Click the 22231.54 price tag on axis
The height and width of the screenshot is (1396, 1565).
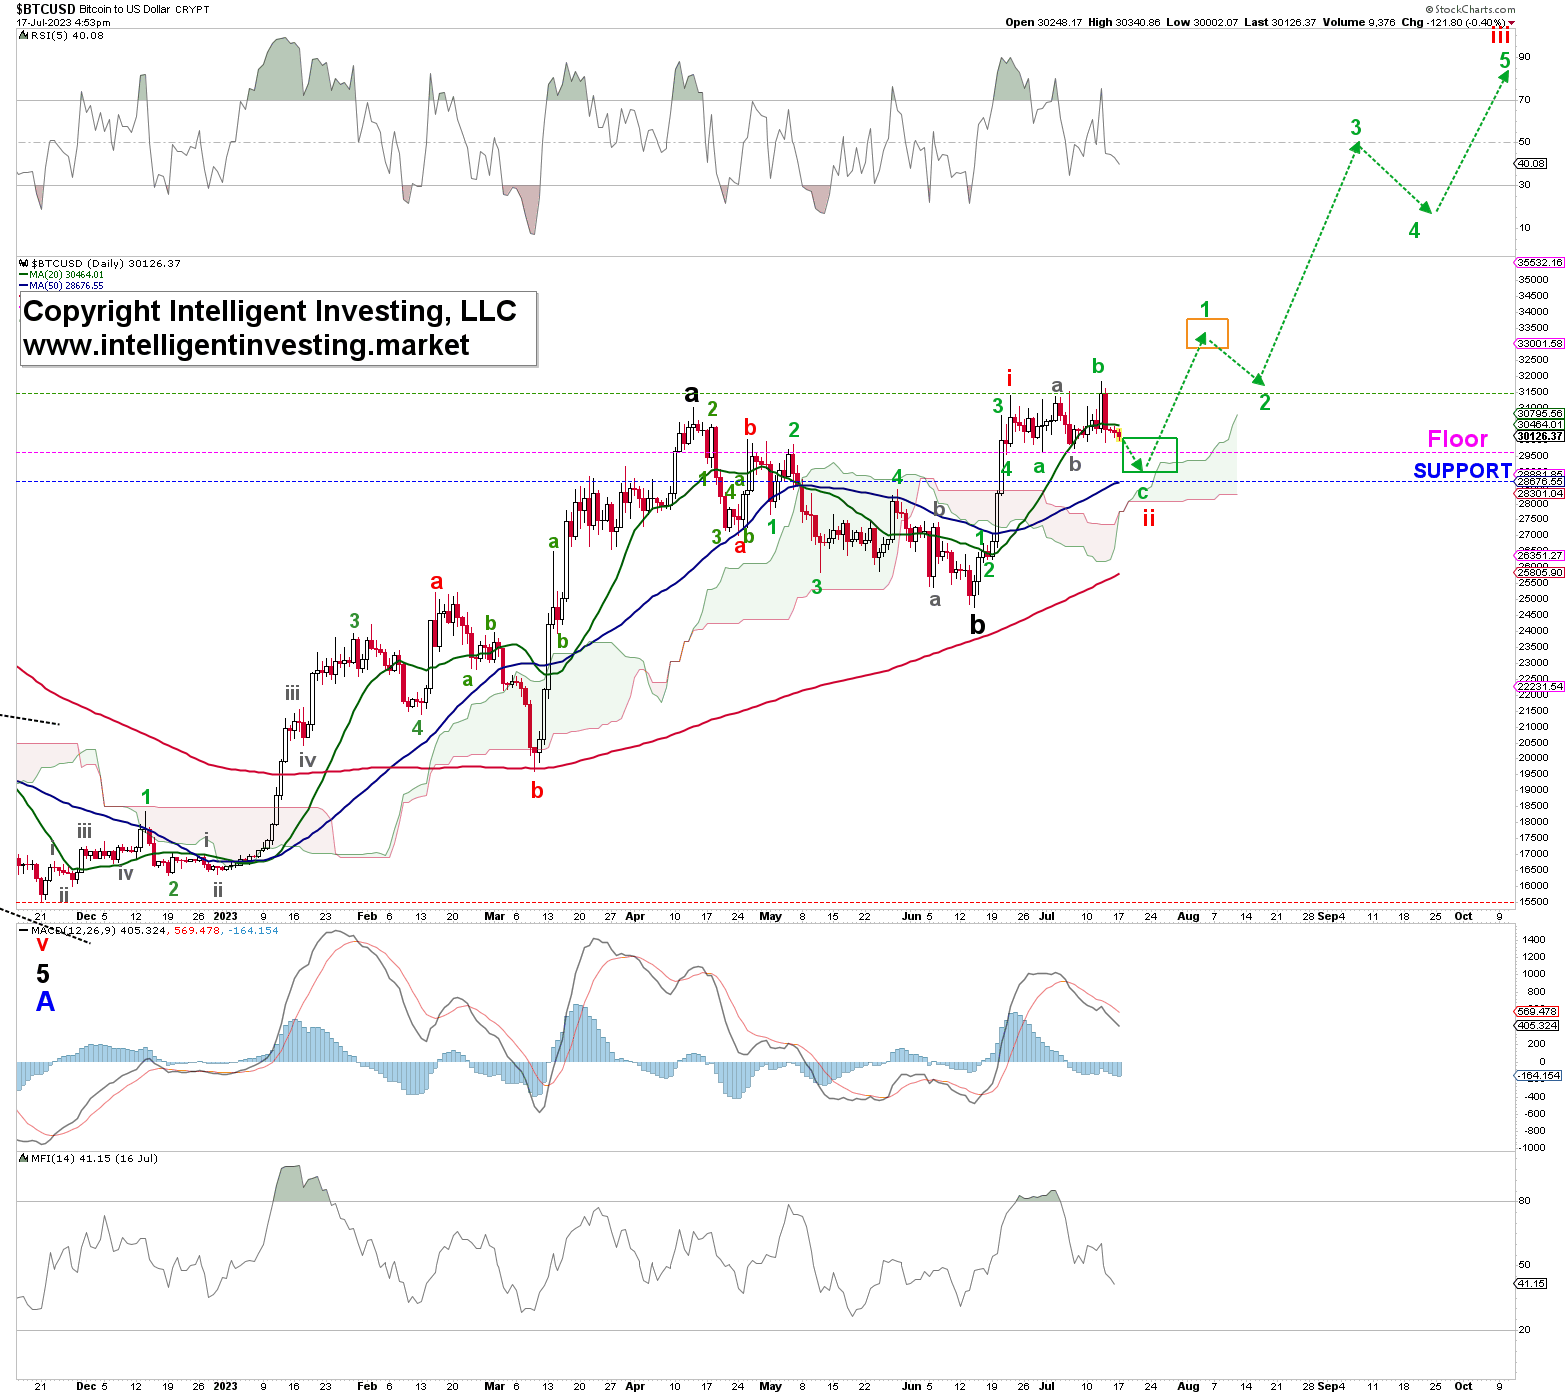[1540, 687]
